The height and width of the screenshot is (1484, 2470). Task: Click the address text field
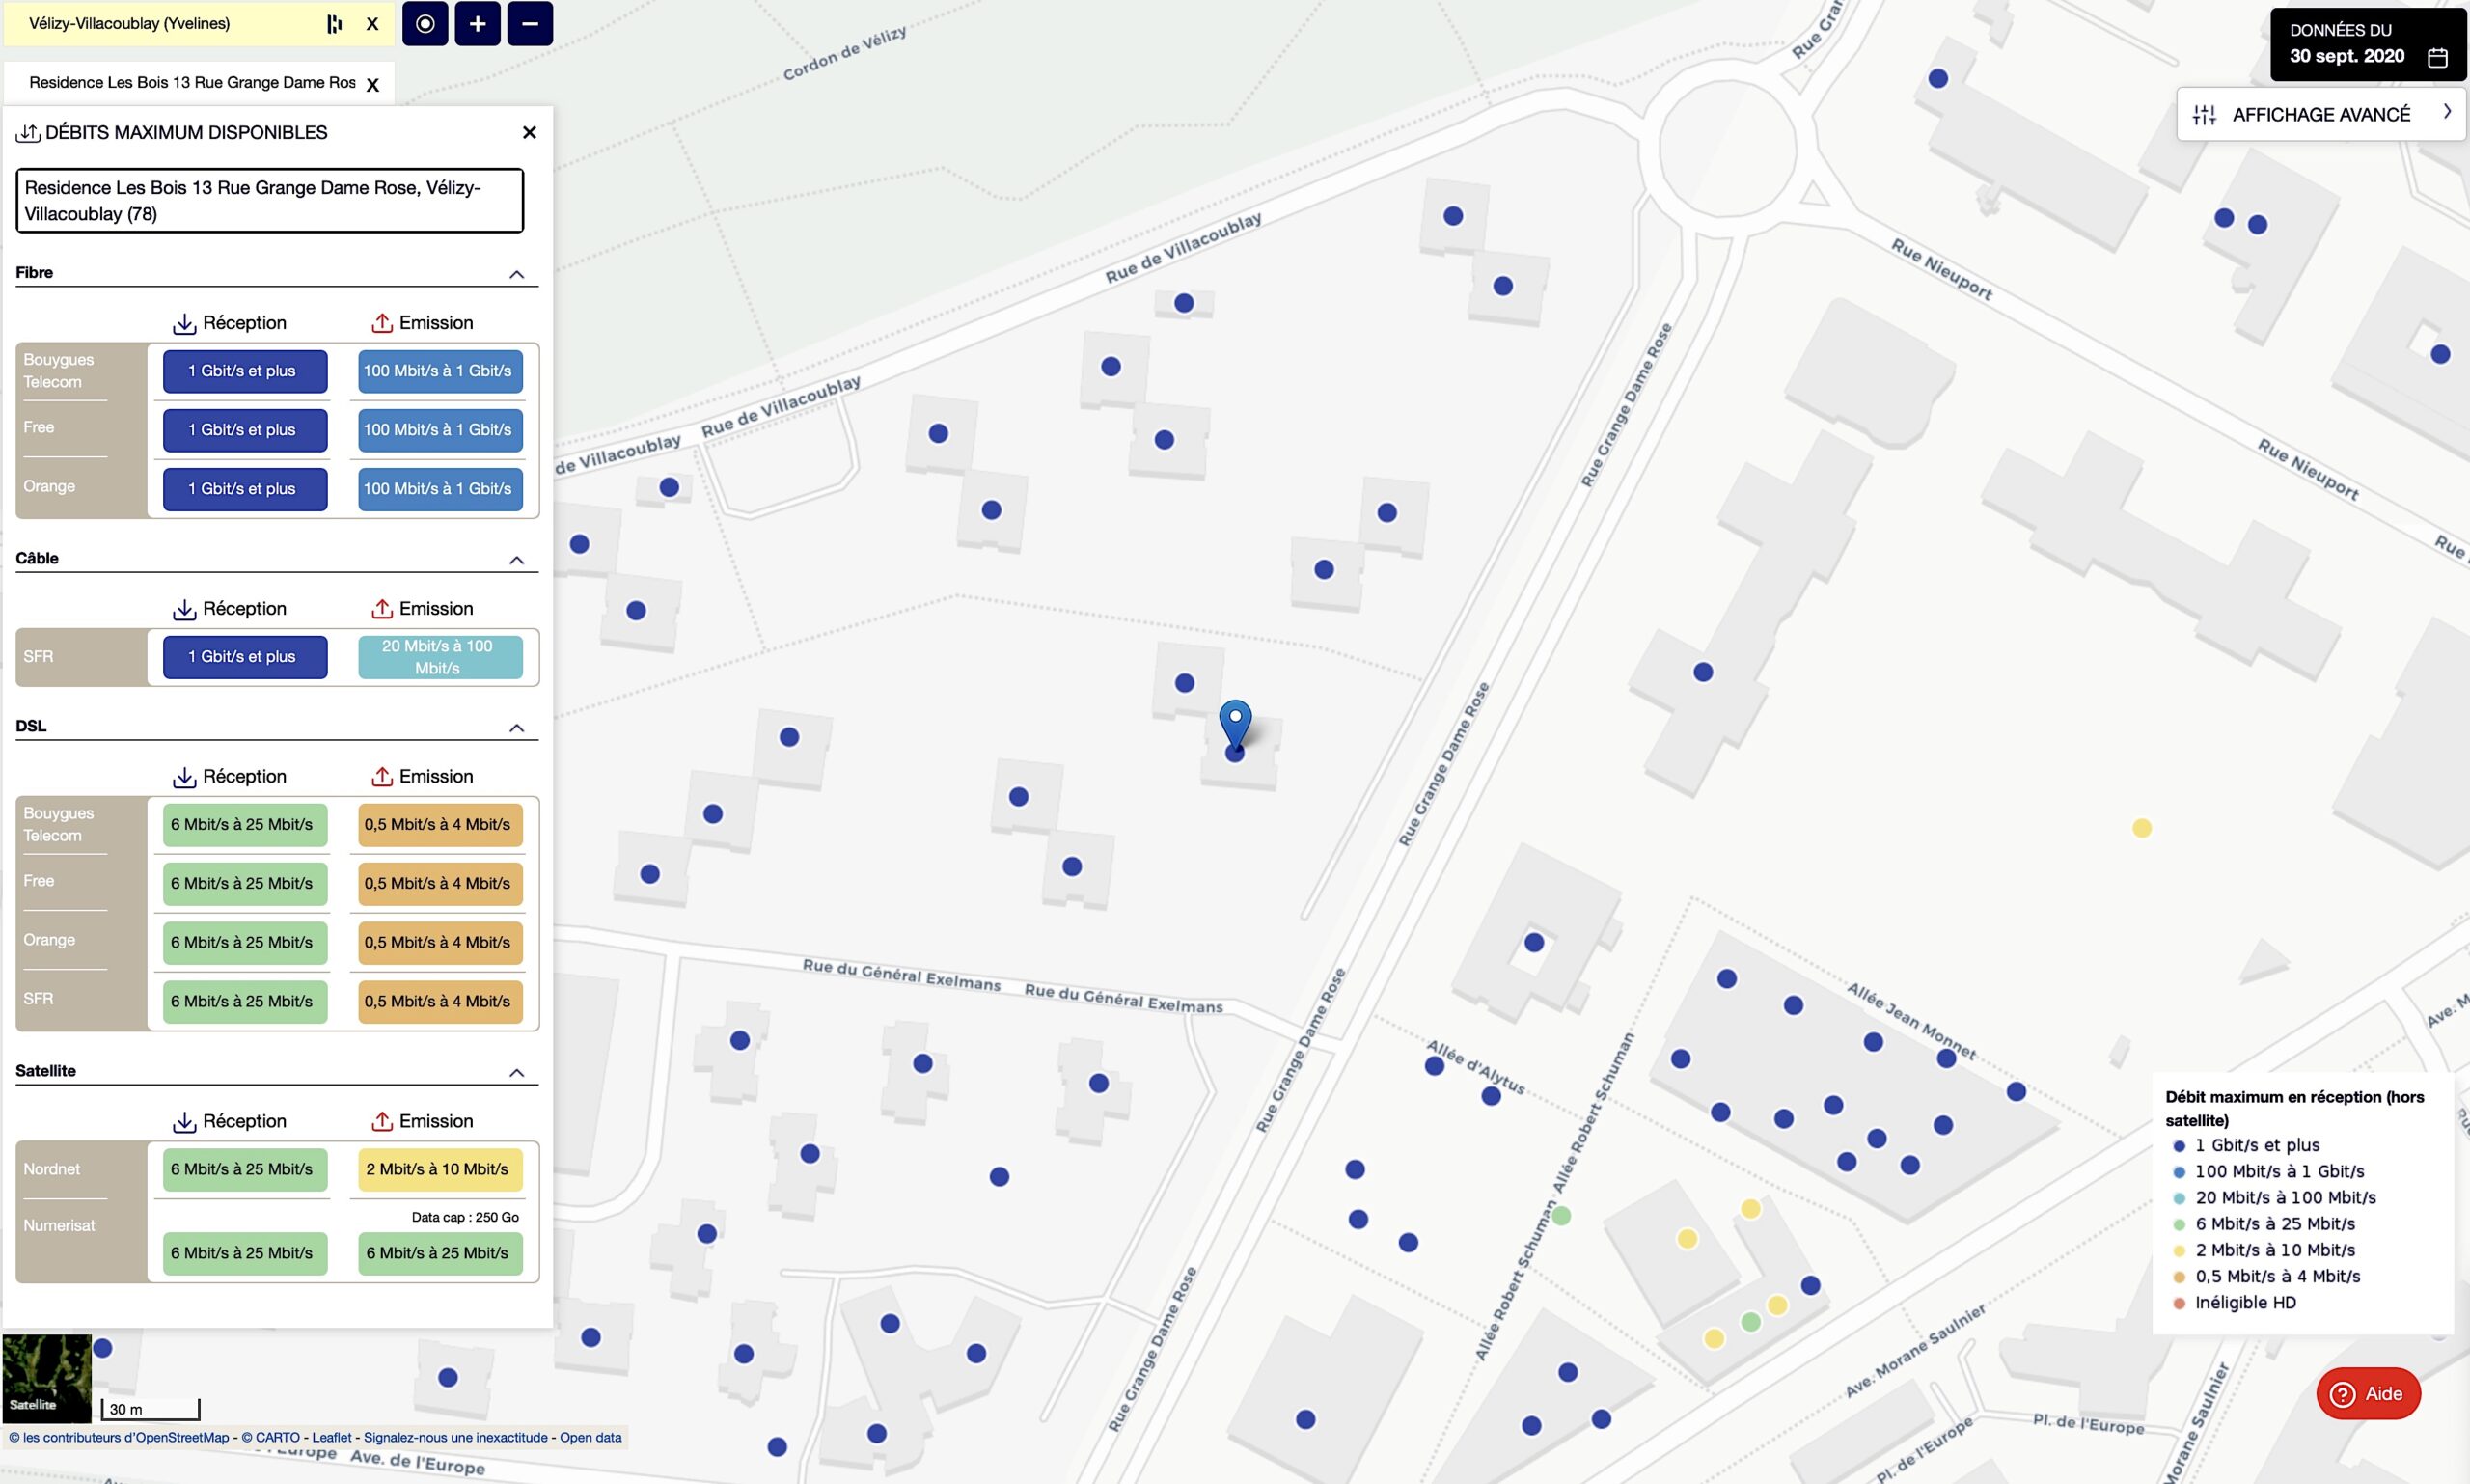(x=269, y=200)
